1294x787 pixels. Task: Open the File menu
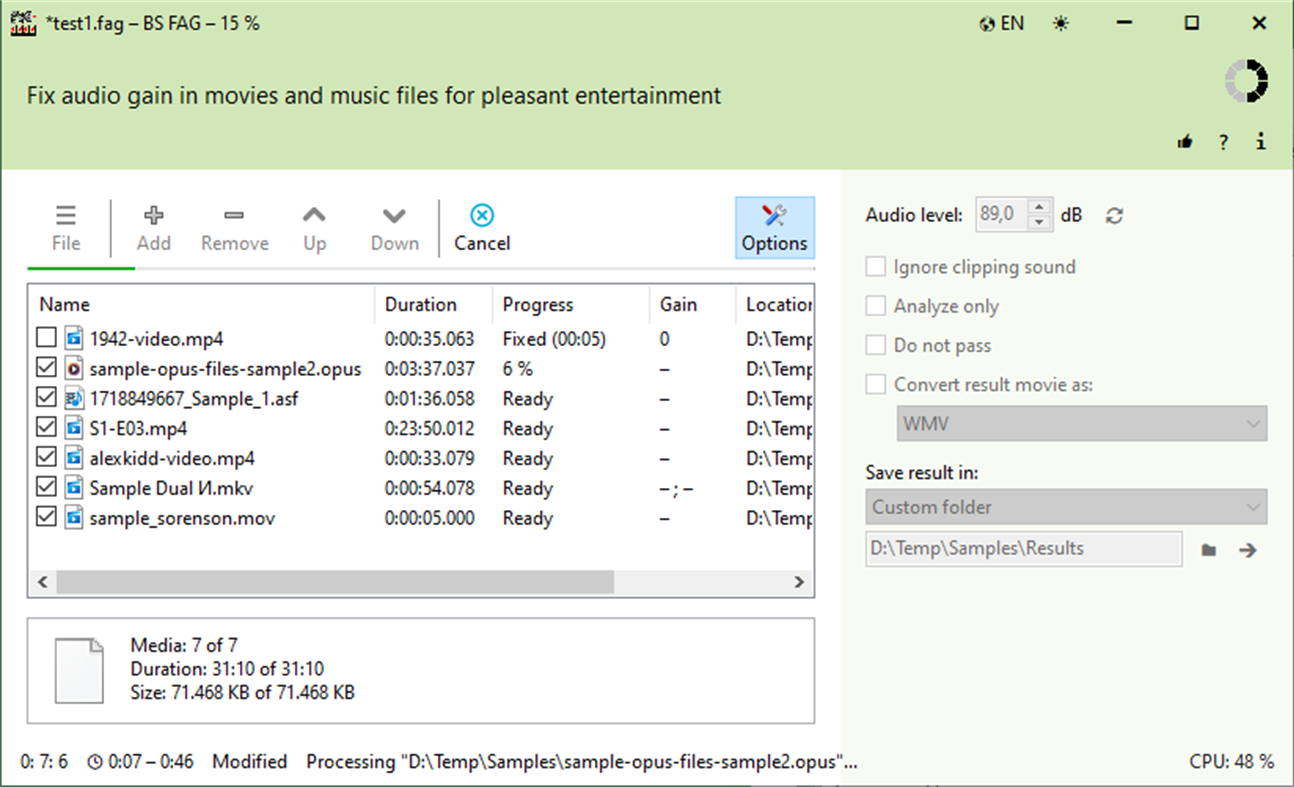click(x=65, y=225)
